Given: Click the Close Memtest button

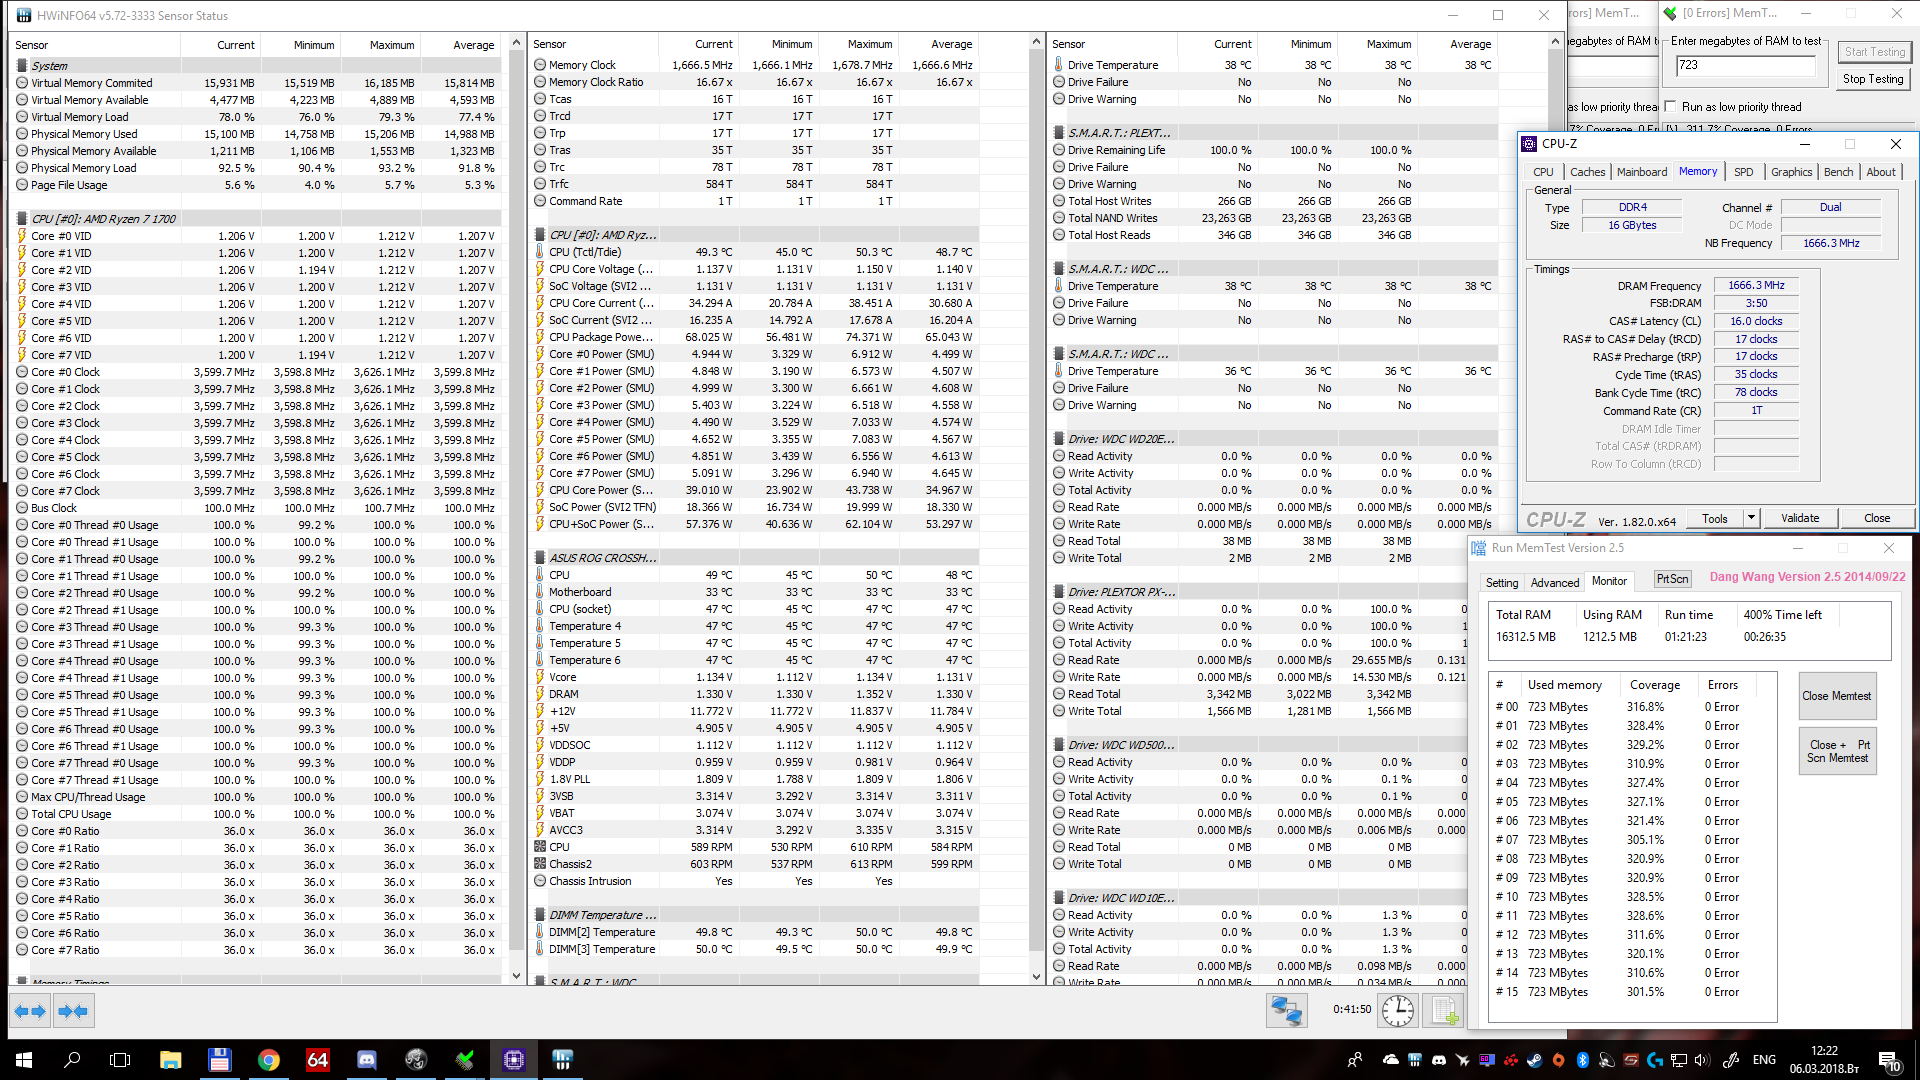Looking at the screenshot, I should click(x=1836, y=696).
